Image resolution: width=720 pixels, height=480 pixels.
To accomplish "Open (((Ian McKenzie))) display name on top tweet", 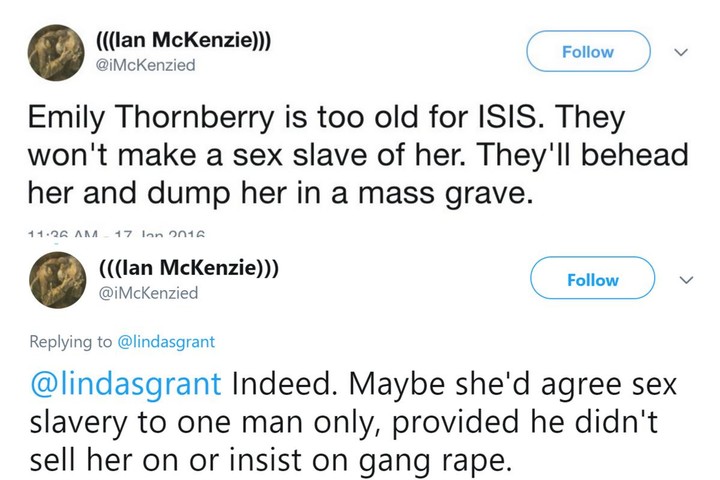I will pos(183,40).
